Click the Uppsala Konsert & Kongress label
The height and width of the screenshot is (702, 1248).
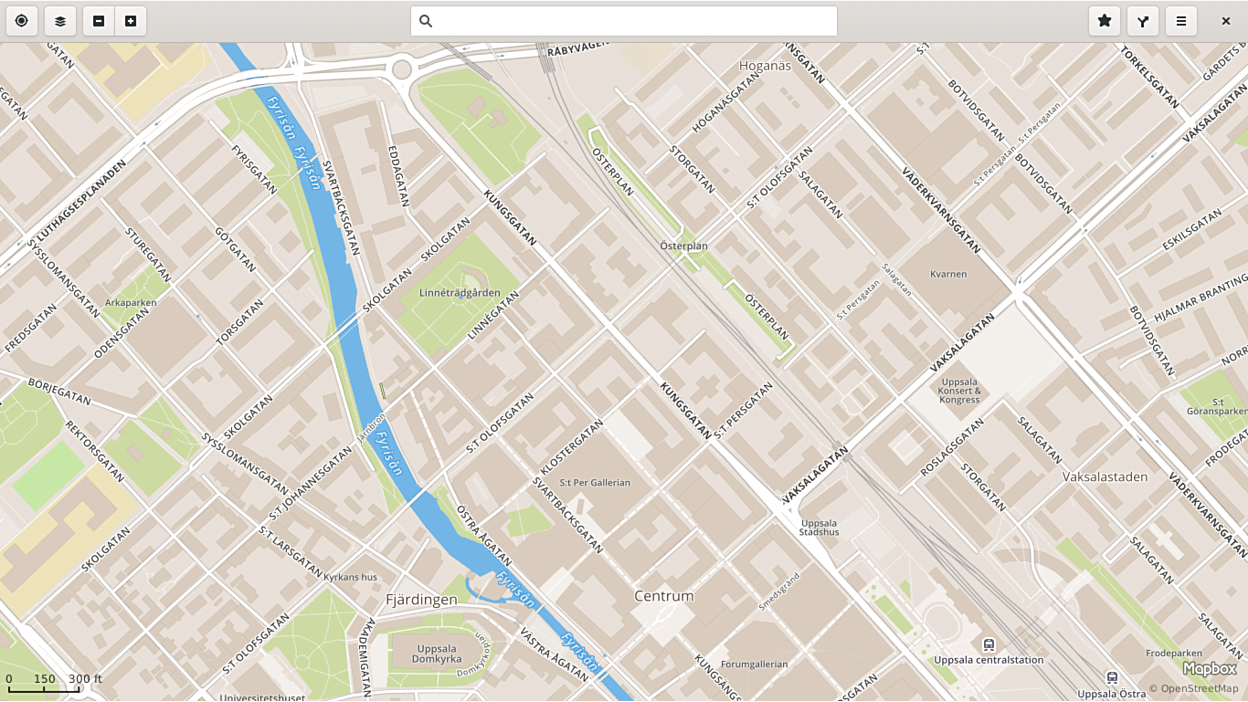[960, 390]
